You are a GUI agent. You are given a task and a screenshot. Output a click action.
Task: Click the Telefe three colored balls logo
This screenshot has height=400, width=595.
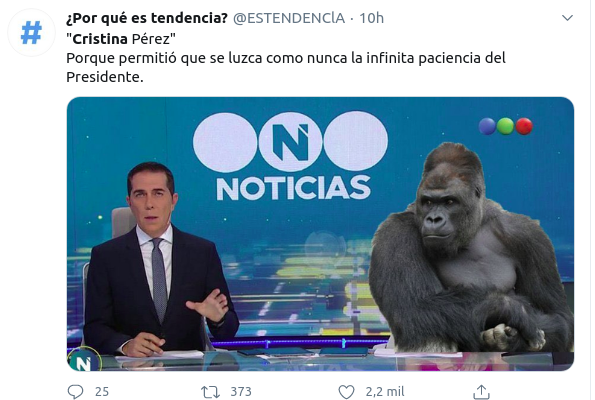505,126
